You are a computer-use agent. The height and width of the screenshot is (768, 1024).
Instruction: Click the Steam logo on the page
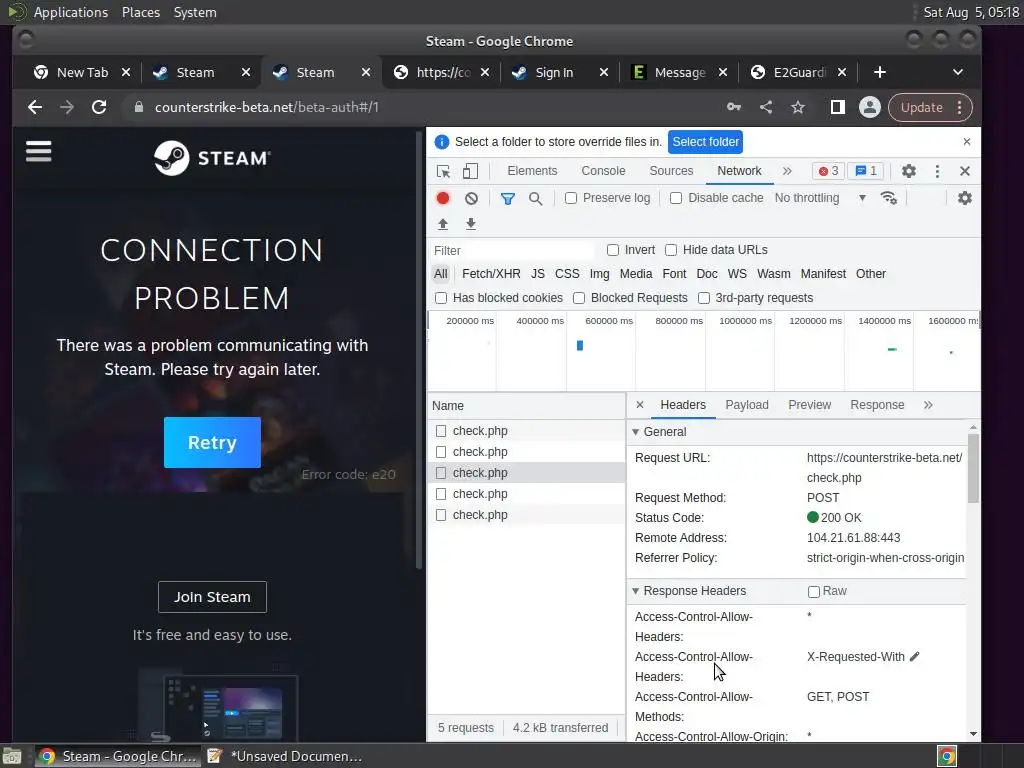coord(212,158)
